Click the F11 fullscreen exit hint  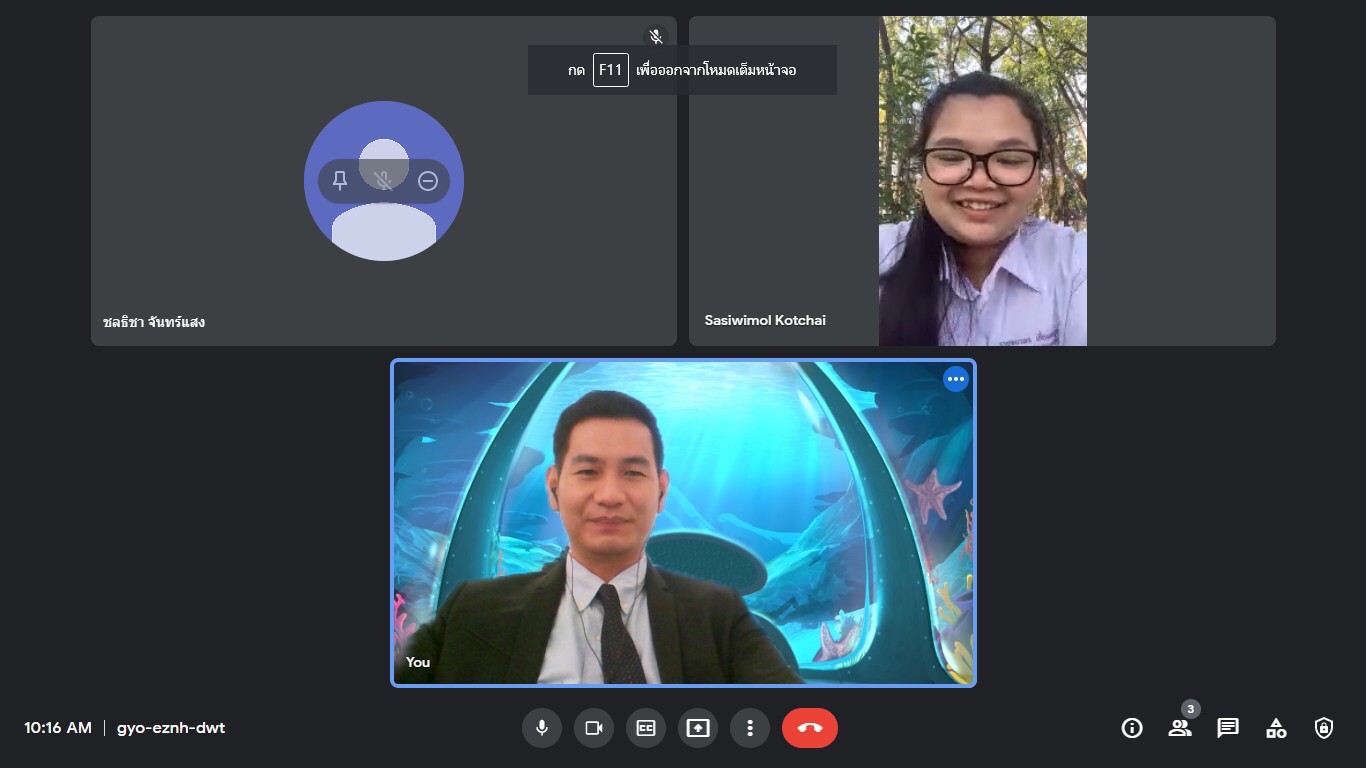click(x=682, y=70)
